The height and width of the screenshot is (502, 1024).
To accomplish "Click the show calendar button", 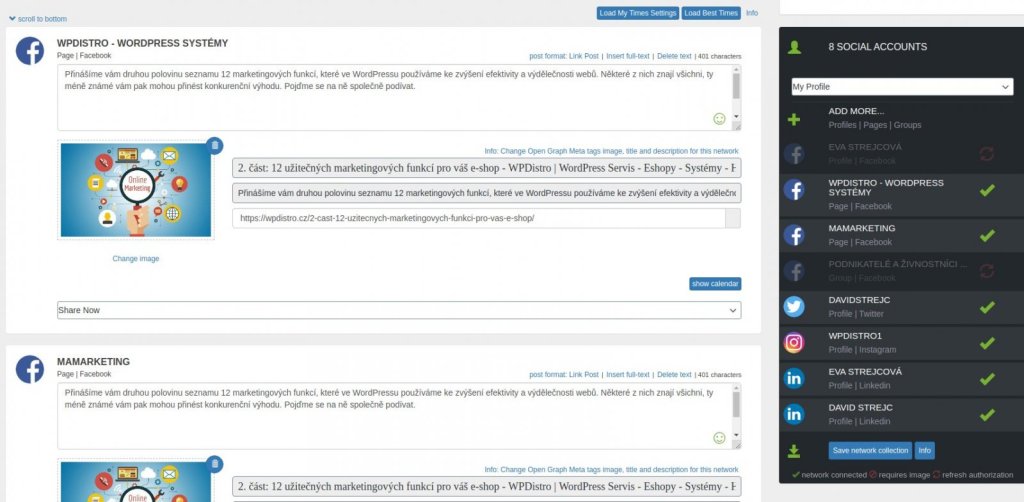I will click(715, 284).
